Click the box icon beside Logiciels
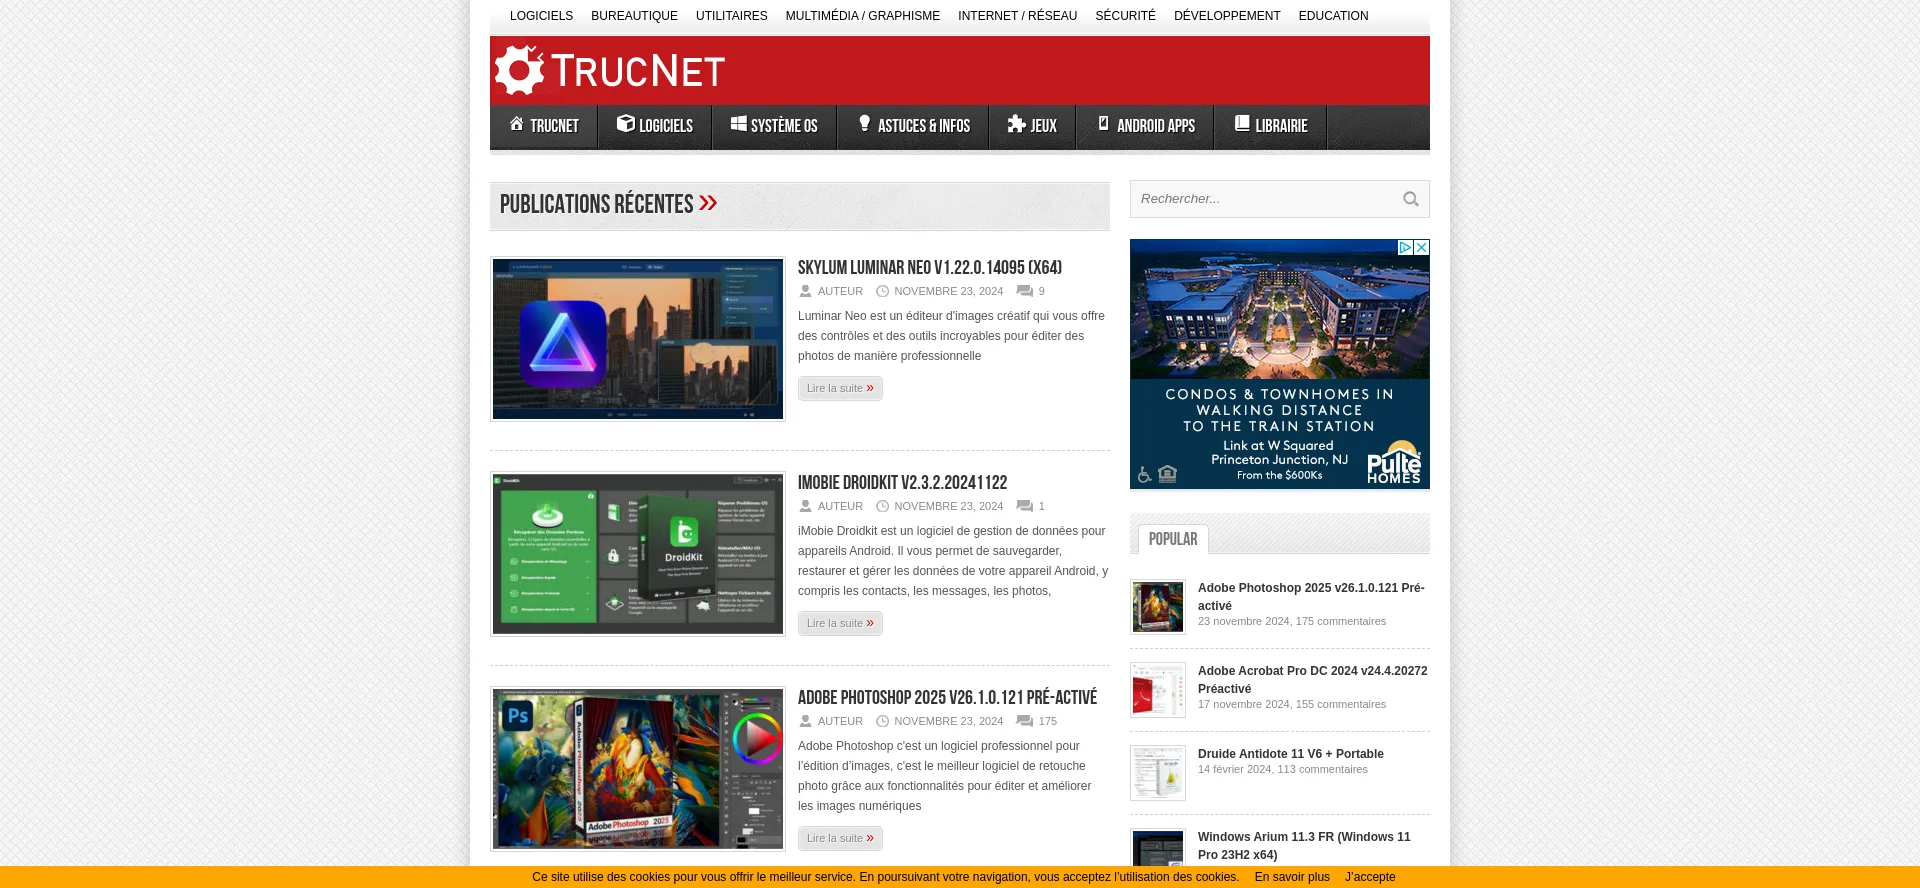 [626, 124]
